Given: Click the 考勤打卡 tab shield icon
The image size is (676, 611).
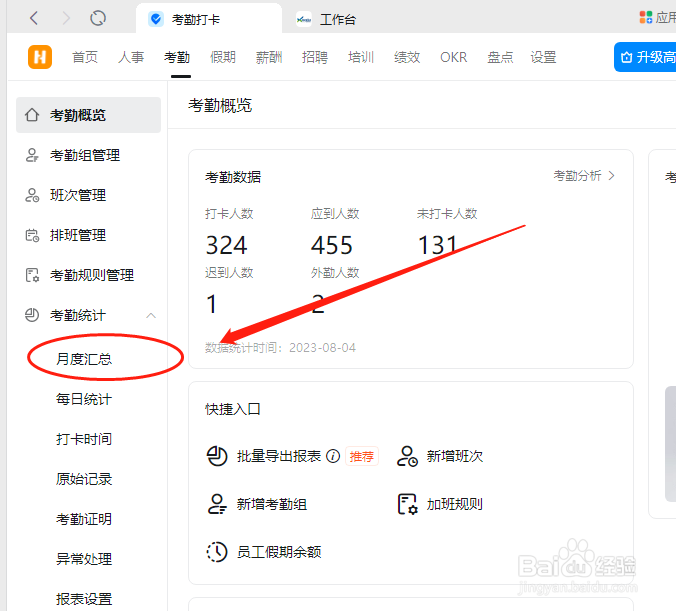Looking at the screenshot, I should (x=156, y=19).
